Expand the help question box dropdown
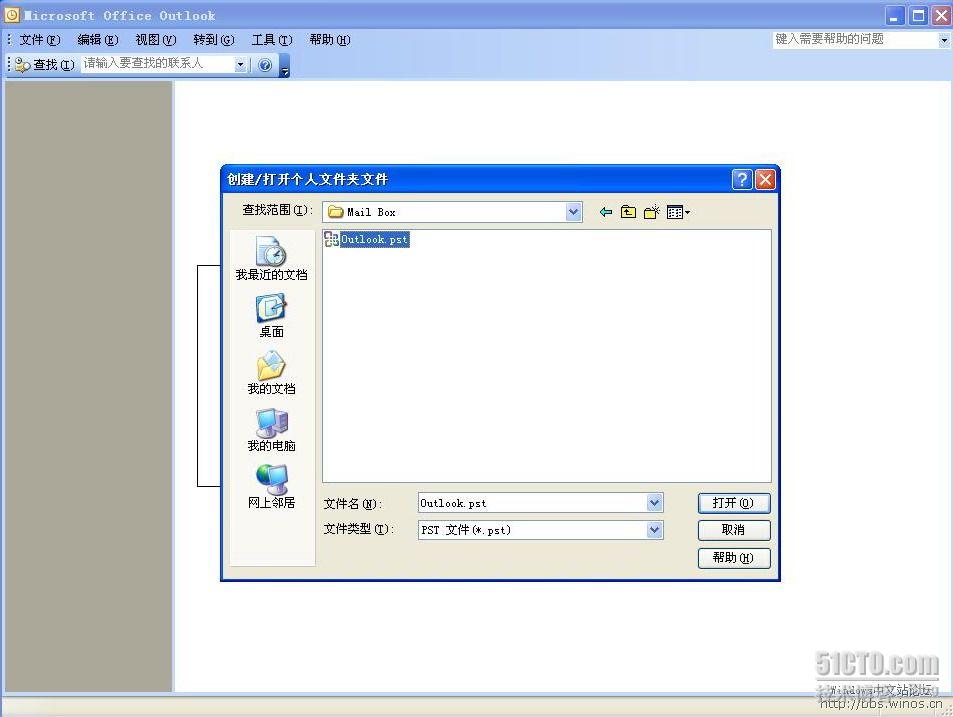The image size is (953, 717). point(943,40)
